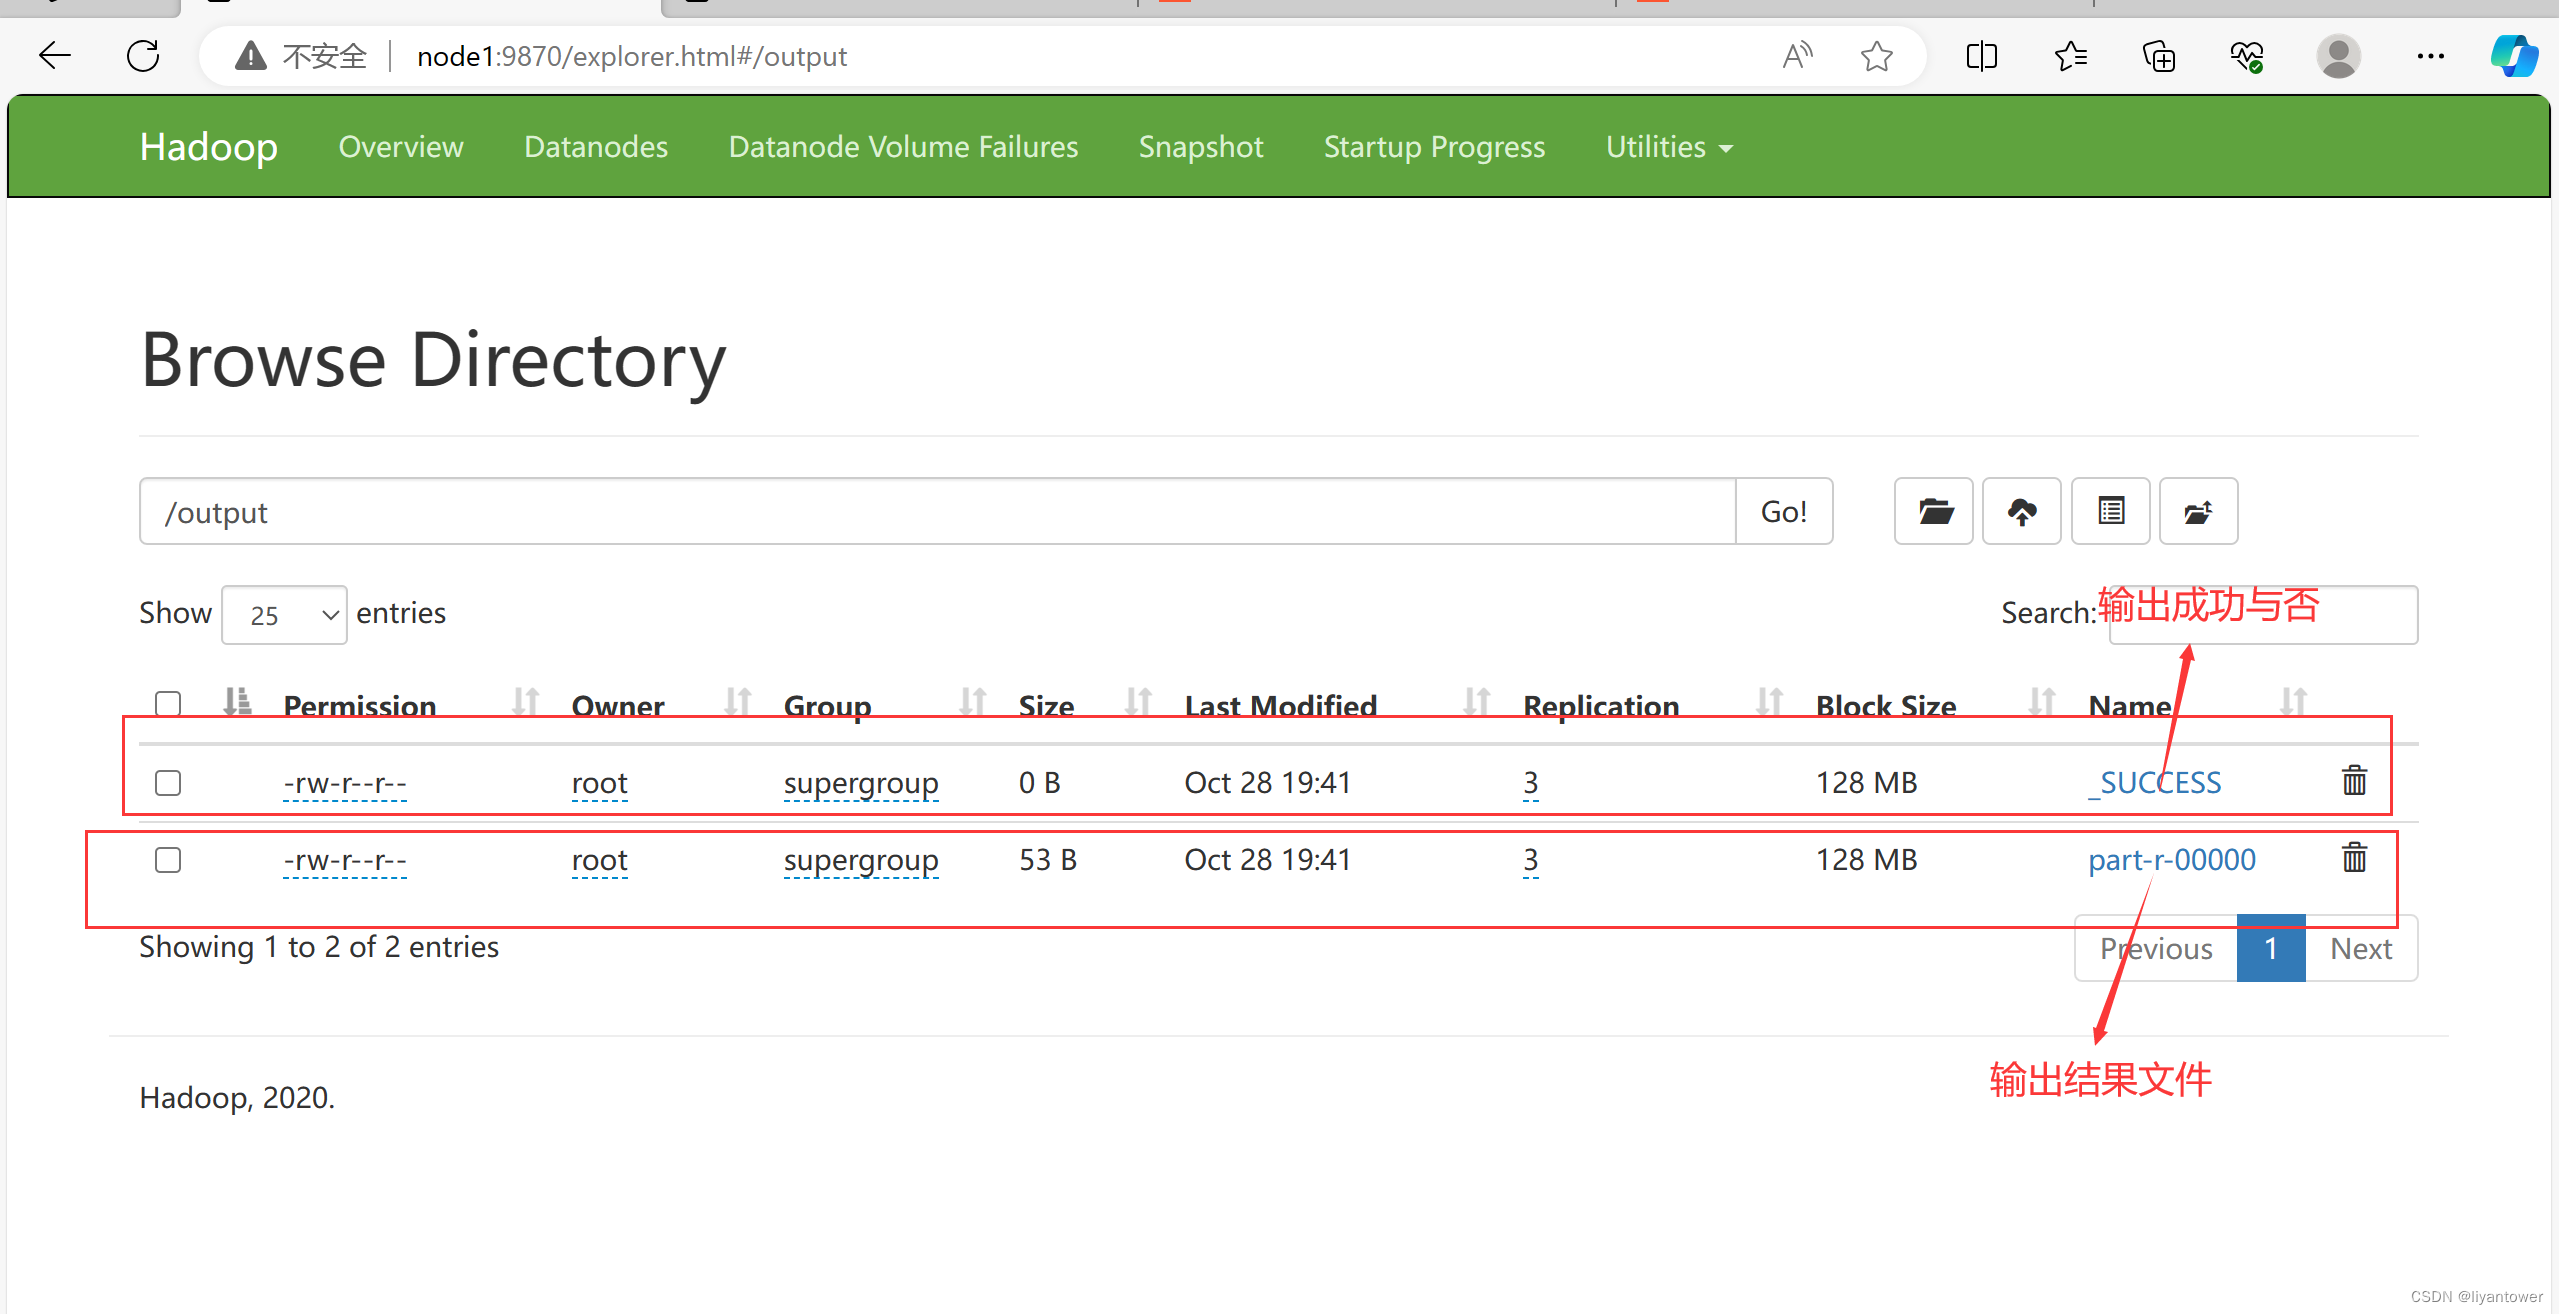The width and height of the screenshot is (2559, 1314).
Task: Open the Snapshot nav item
Action: click(1201, 147)
